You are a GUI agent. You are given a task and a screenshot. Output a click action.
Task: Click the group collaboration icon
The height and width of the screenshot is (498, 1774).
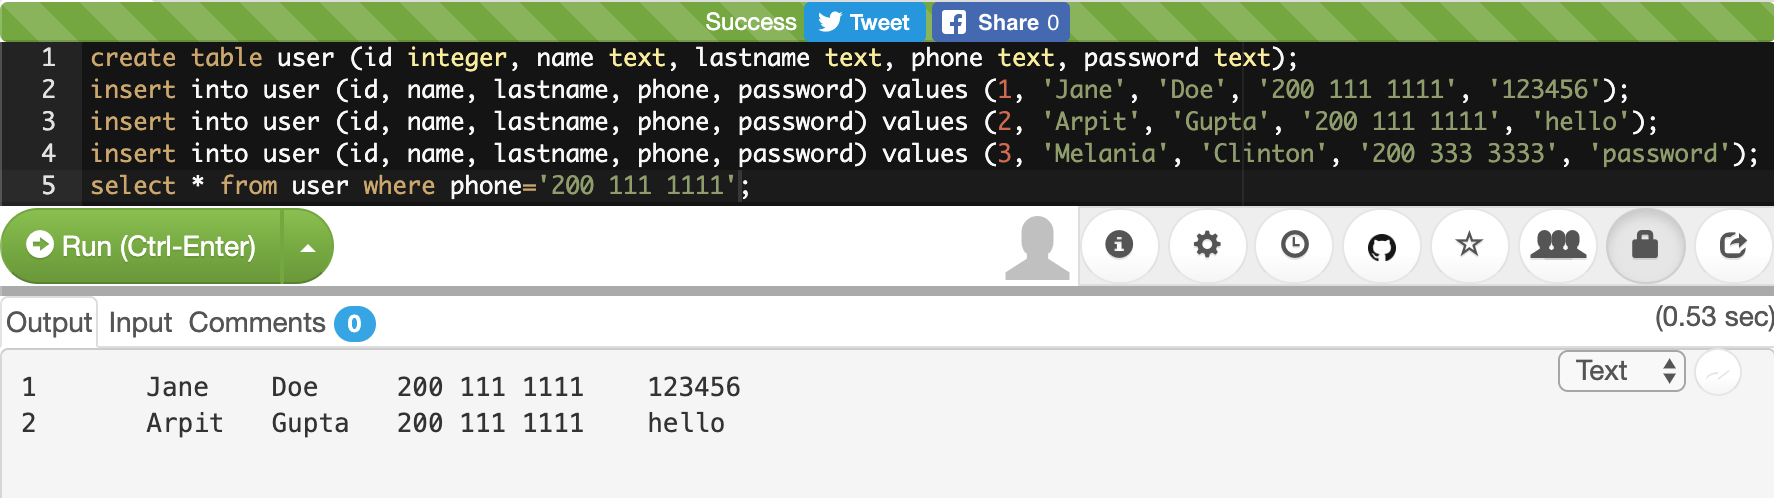click(1557, 245)
